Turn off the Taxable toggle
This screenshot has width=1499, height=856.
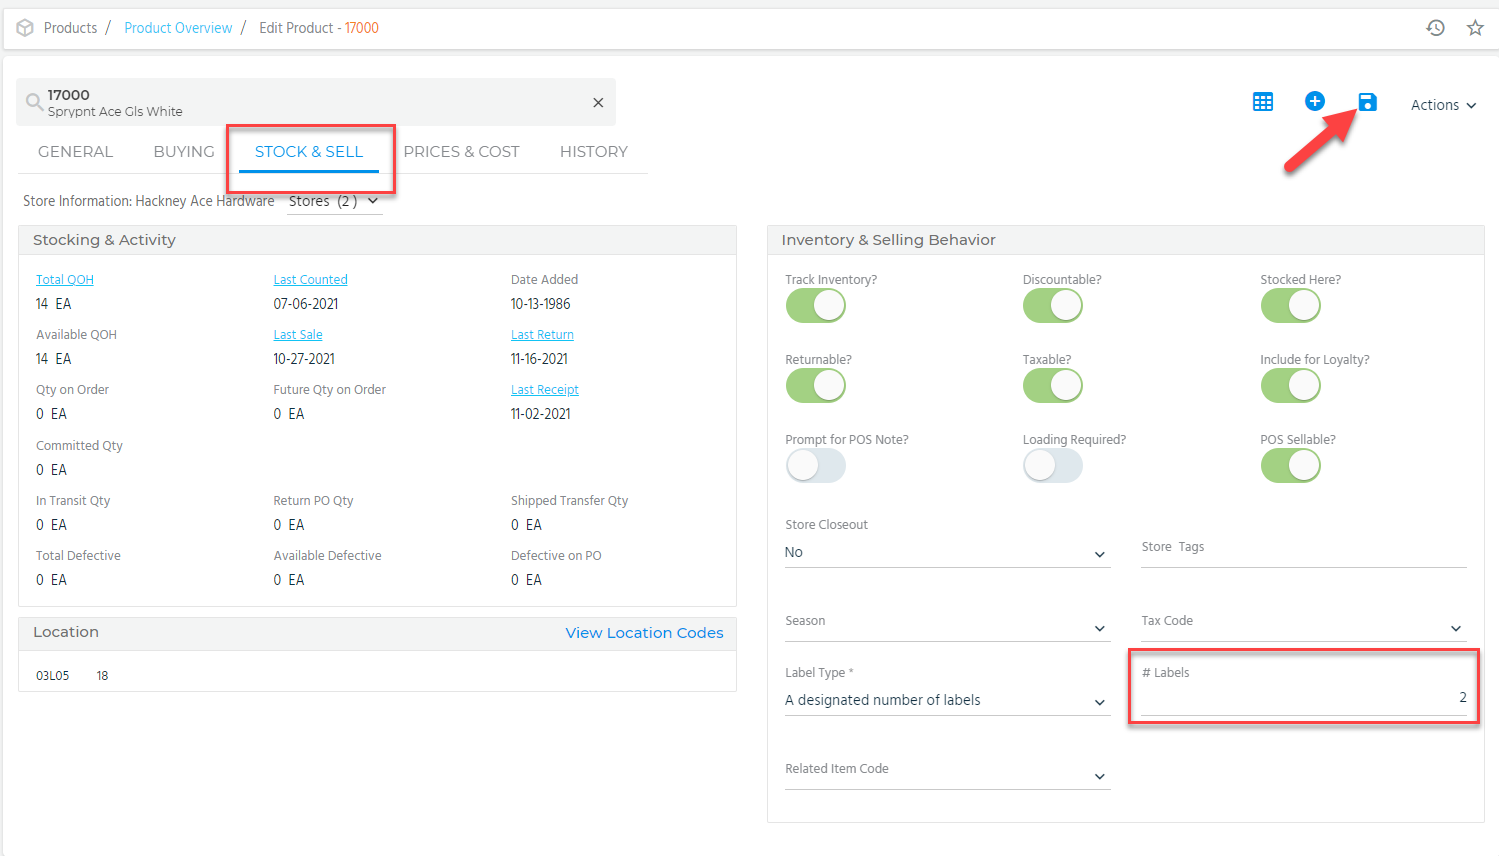[x=1052, y=385]
